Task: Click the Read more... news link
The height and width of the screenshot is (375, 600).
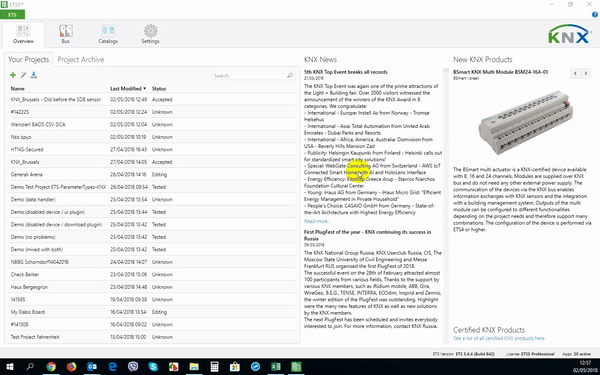Action: 317,221
